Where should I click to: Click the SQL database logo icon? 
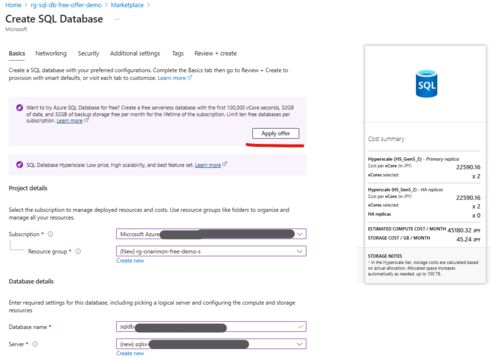(x=426, y=84)
